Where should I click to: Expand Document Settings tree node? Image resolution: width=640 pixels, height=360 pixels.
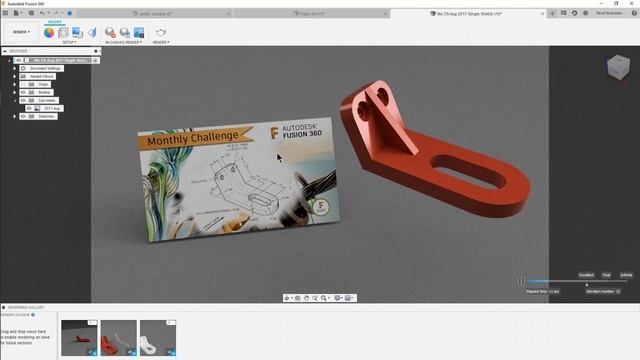(x=15, y=69)
